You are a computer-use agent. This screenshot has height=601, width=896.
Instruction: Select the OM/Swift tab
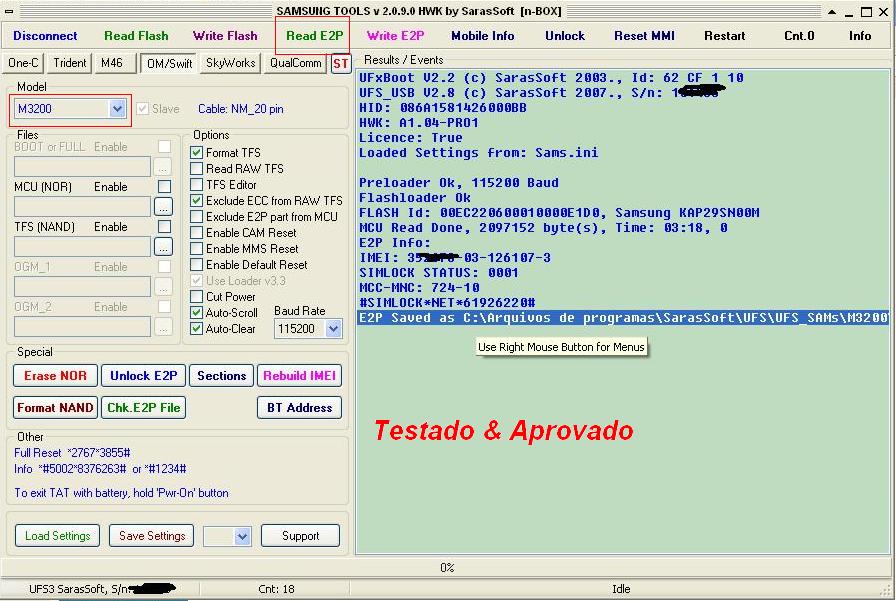click(170, 63)
